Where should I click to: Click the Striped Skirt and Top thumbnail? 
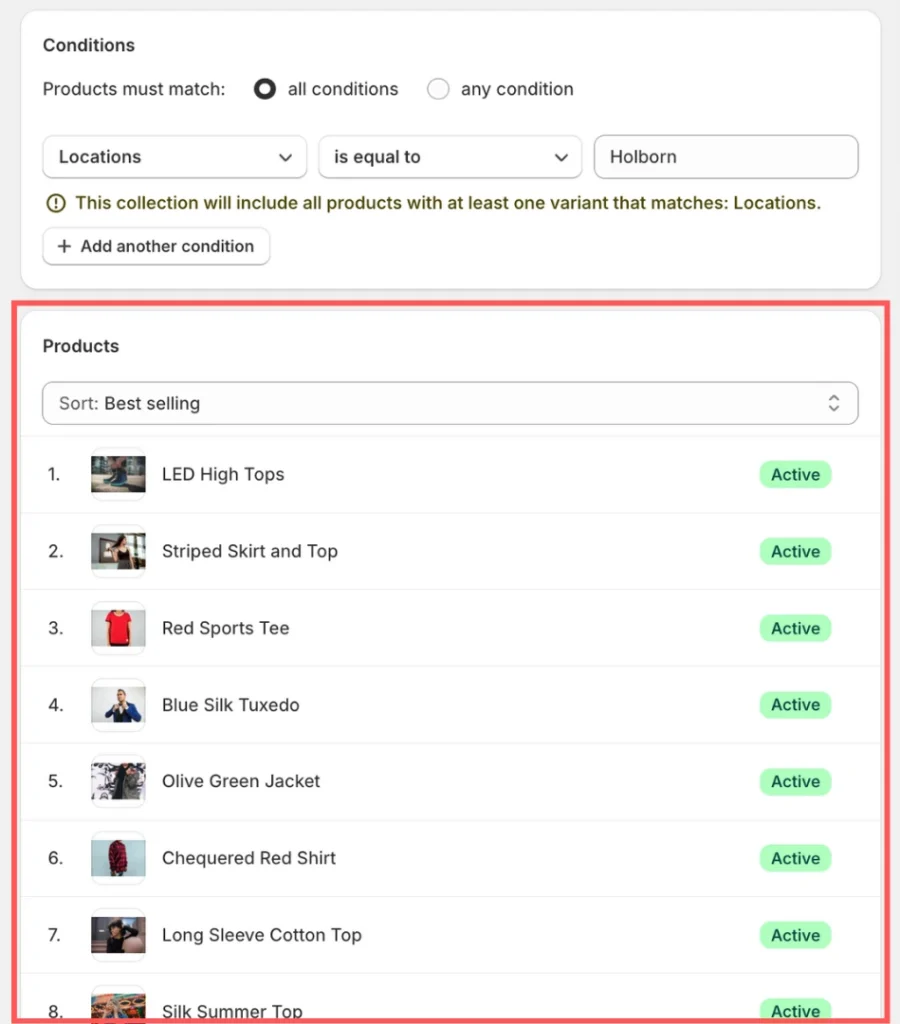tap(118, 552)
